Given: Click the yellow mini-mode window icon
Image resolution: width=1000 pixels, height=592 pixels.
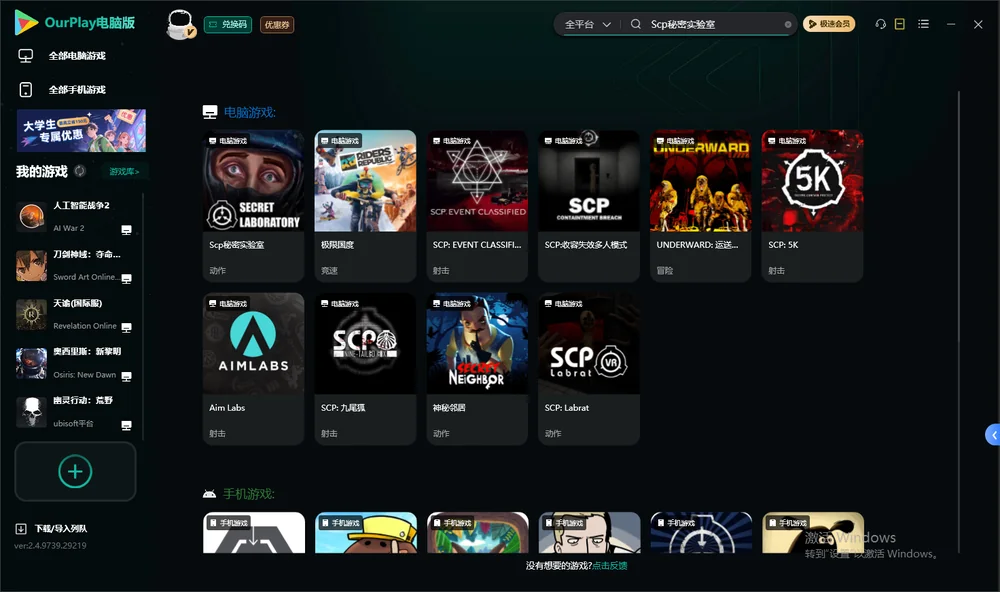Looking at the screenshot, I should pos(900,24).
